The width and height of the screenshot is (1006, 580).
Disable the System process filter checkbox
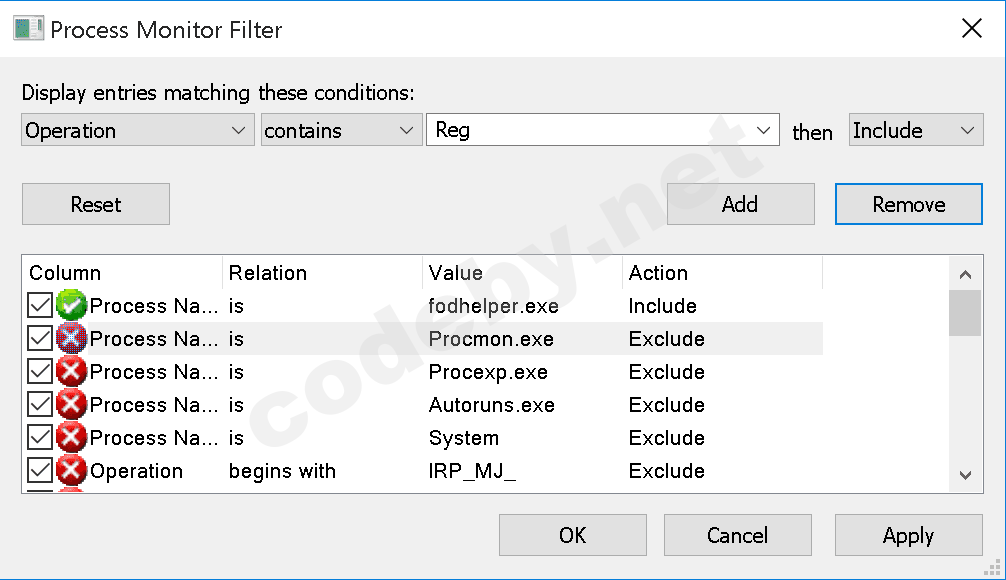(40, 438)
